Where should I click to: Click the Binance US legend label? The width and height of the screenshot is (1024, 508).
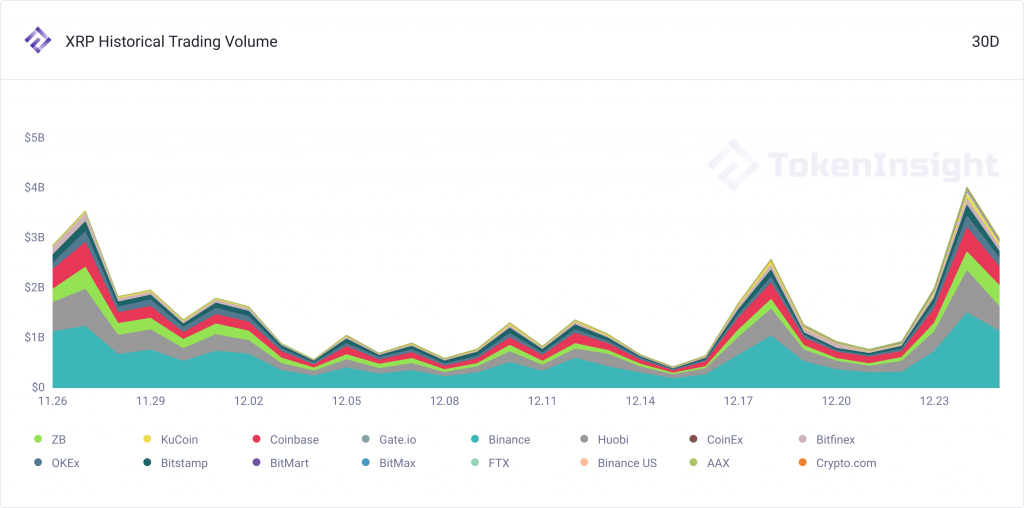(x=627, y=463)
